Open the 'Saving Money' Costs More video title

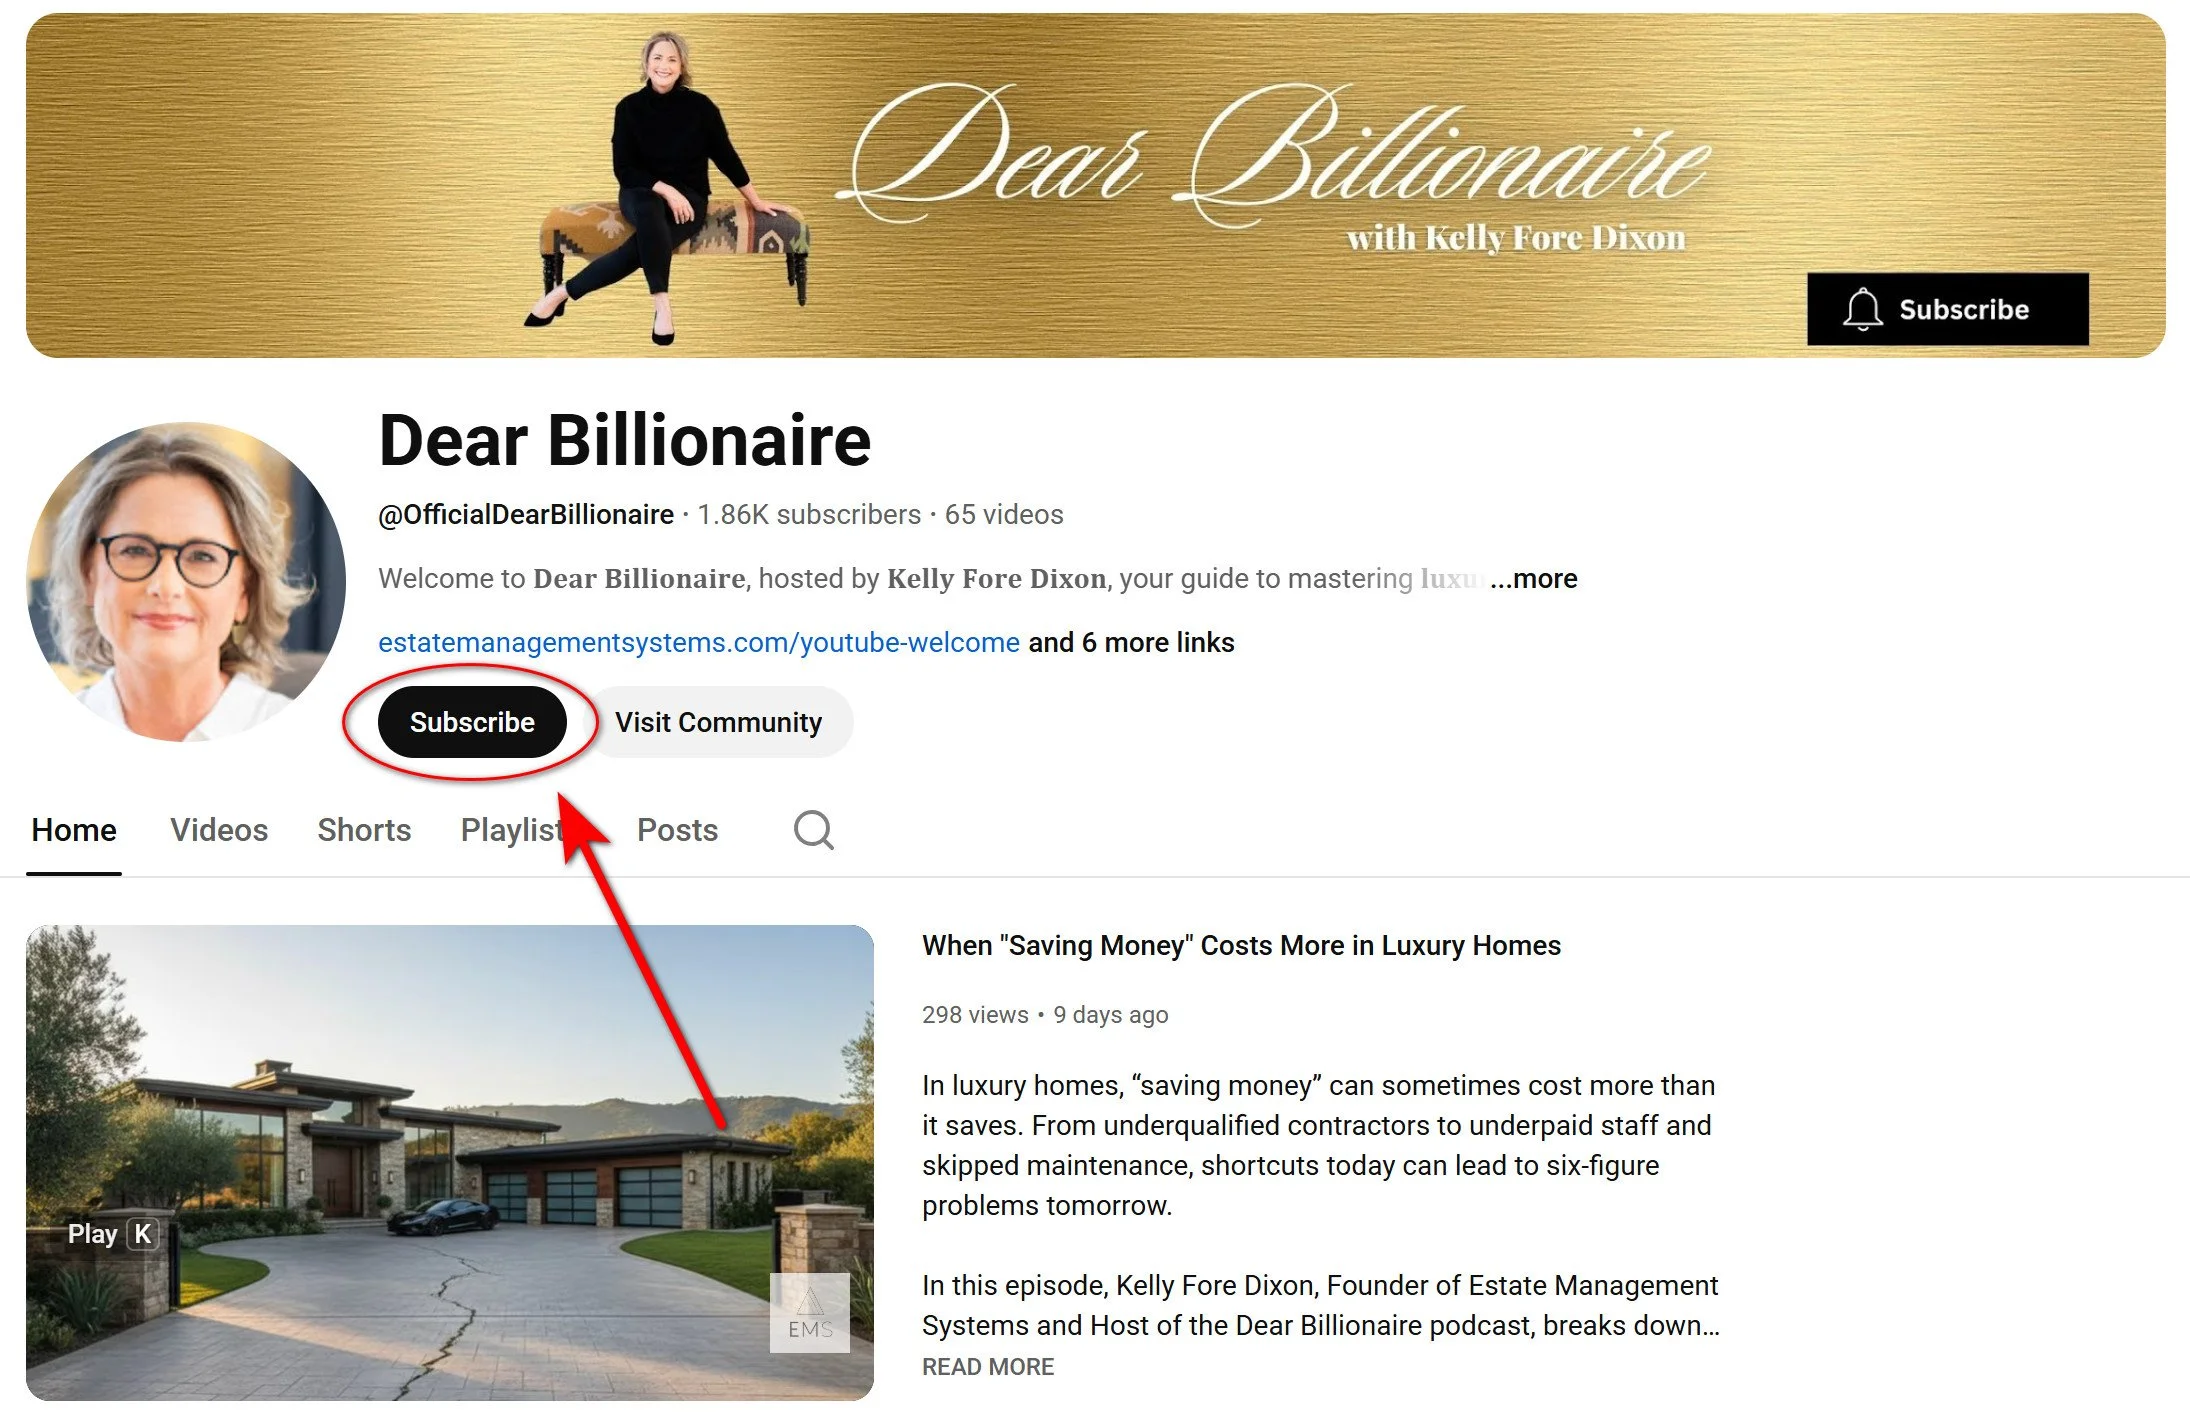point(1241,945)
